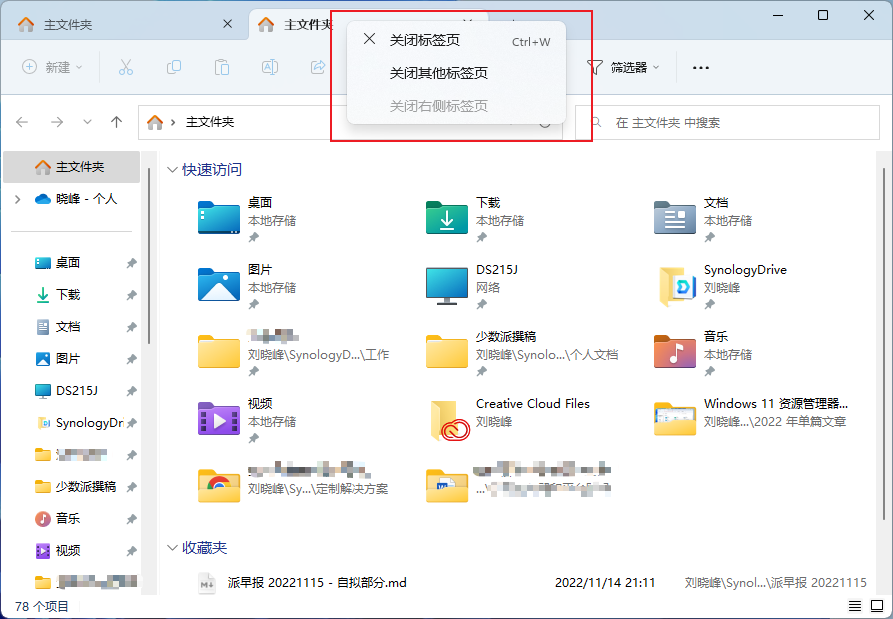Collapse the 快速访问 section

point(173,170)
